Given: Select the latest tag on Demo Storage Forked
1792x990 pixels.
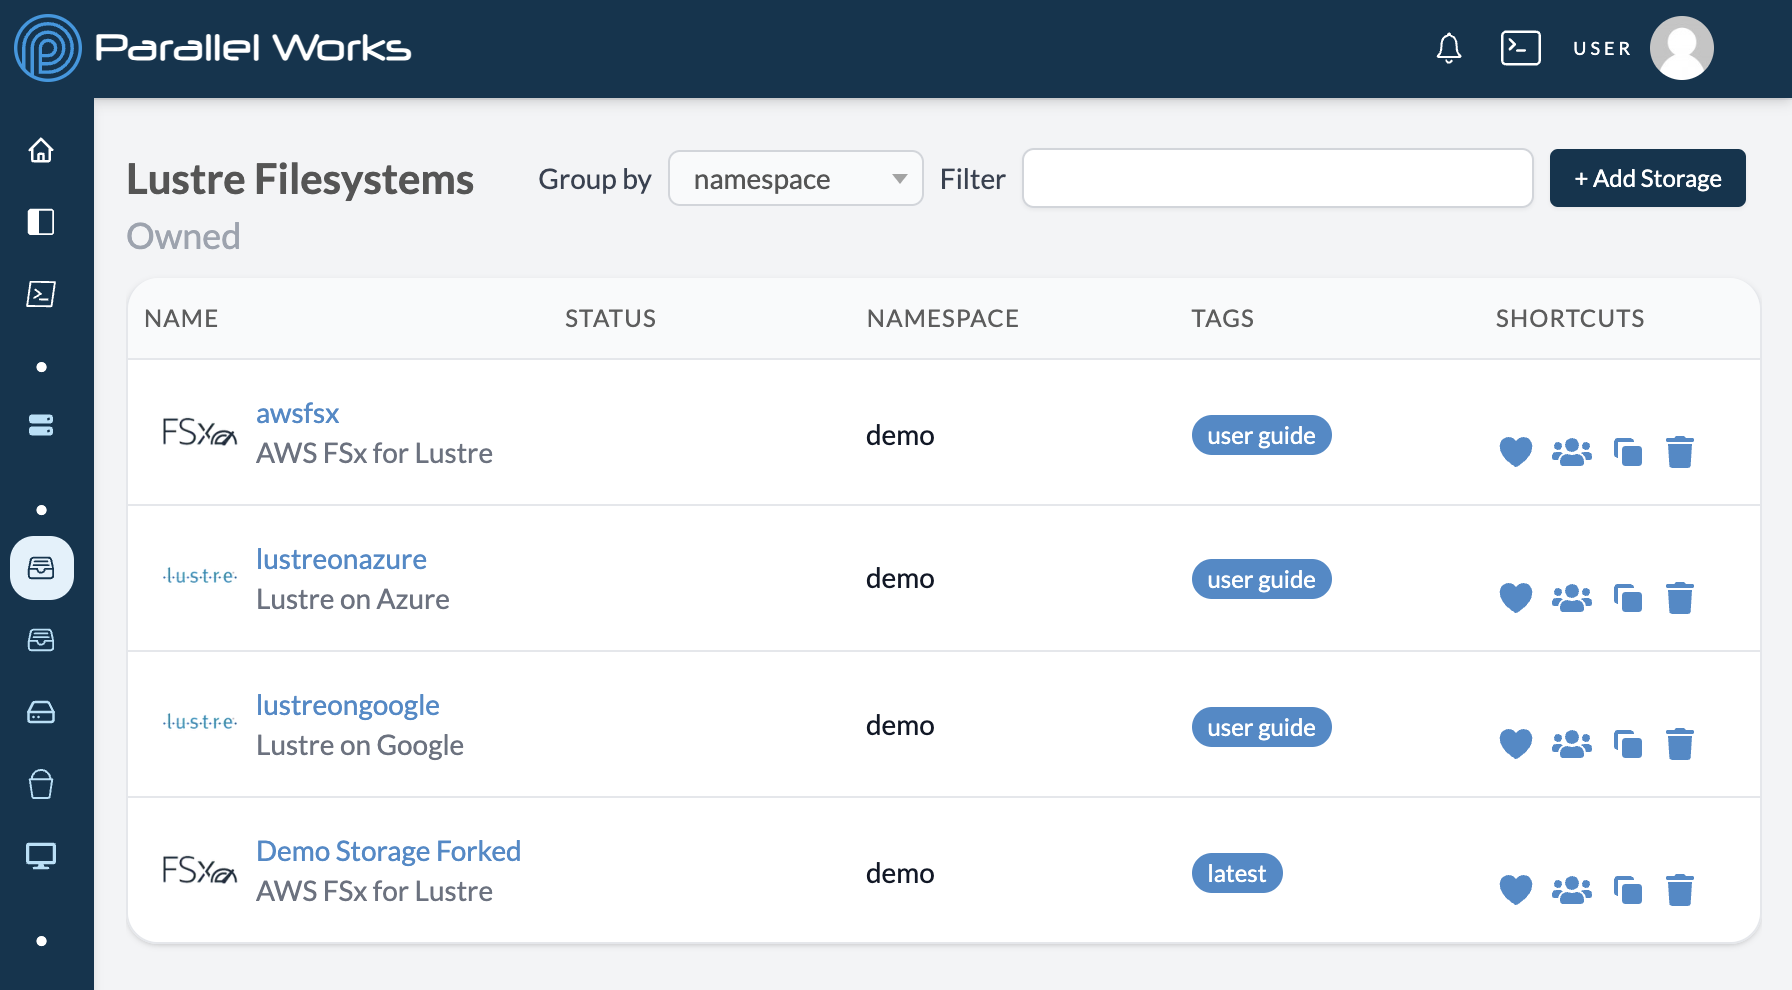Looking at the screenshot, I should (1237, 873).
